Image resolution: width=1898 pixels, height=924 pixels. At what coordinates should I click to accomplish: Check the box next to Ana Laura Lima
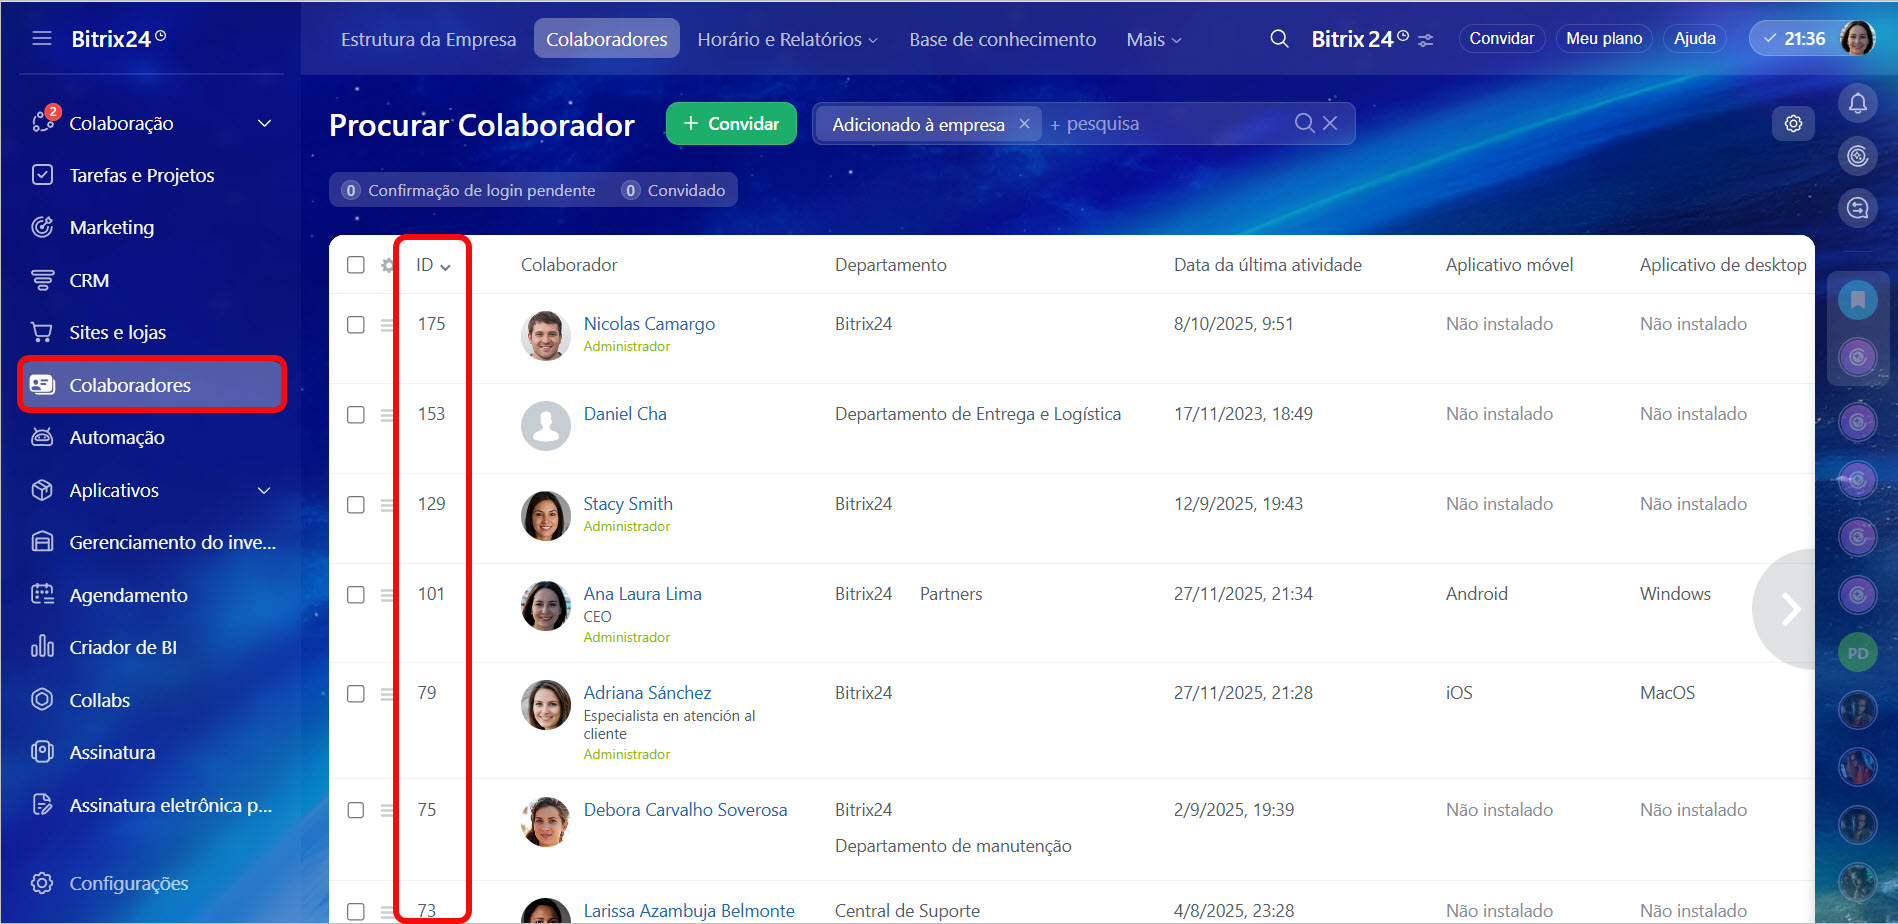pyautogui.click(x=356, y=595)
